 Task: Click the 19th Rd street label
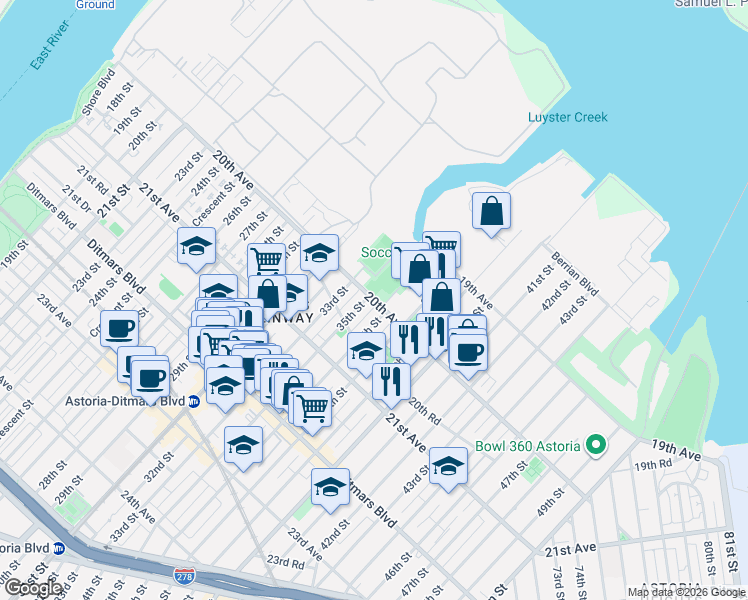653,465
